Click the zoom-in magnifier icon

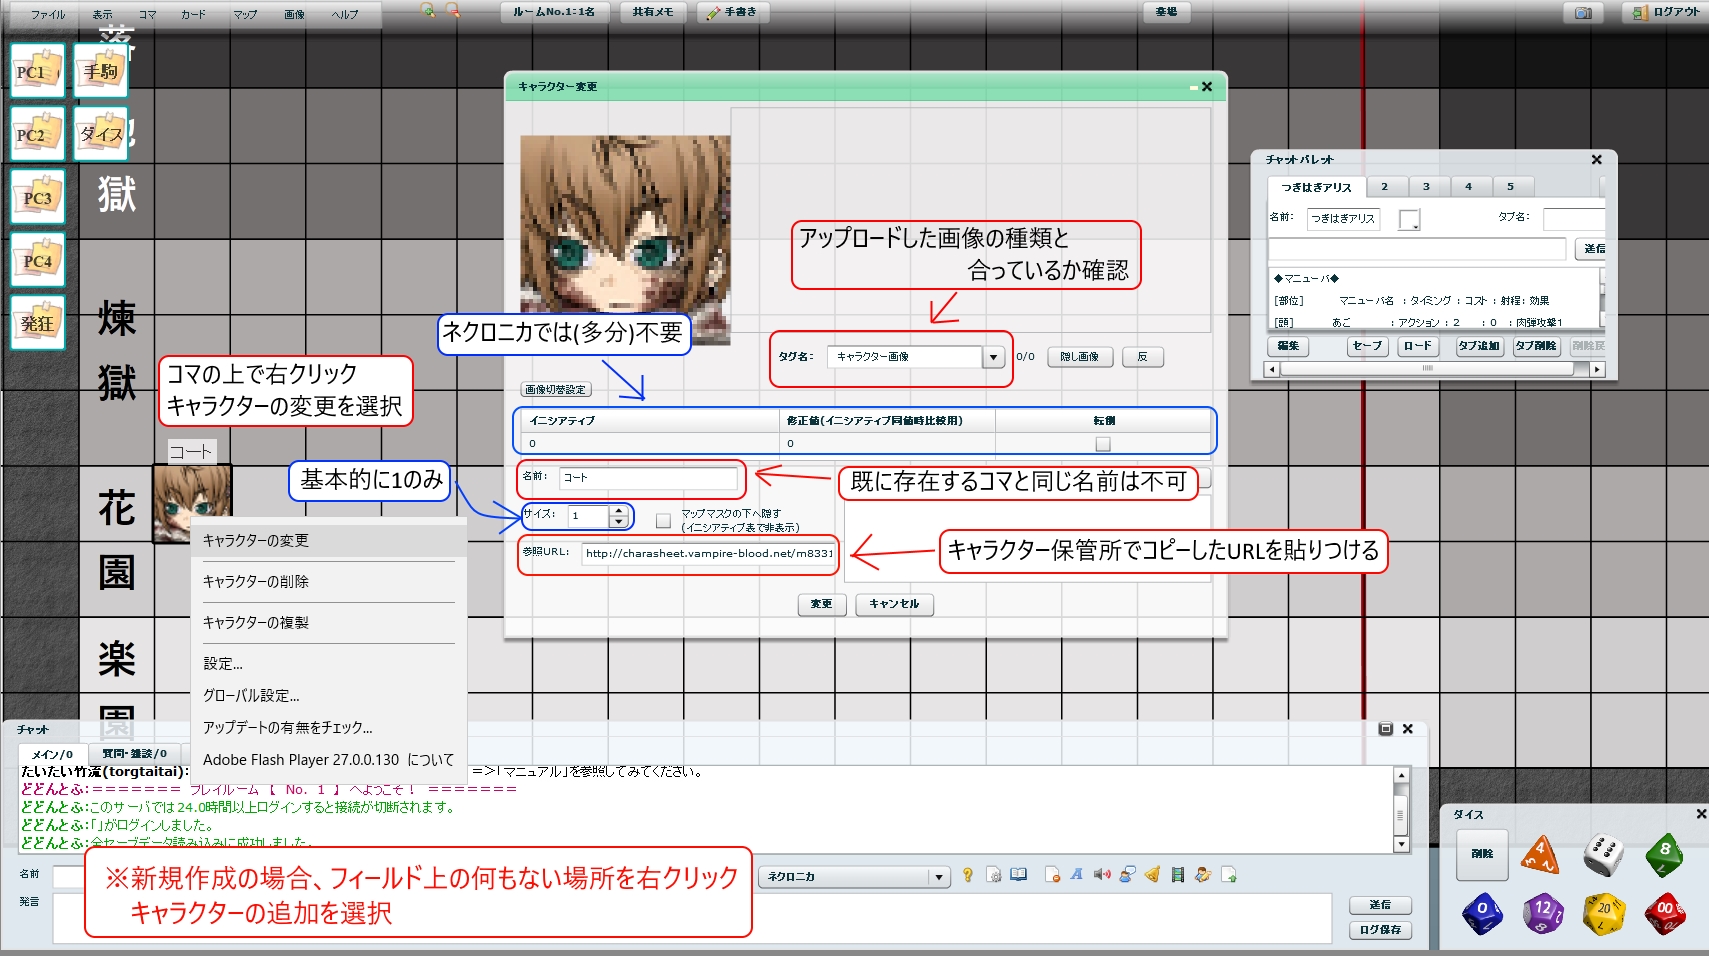pos(428,11)
